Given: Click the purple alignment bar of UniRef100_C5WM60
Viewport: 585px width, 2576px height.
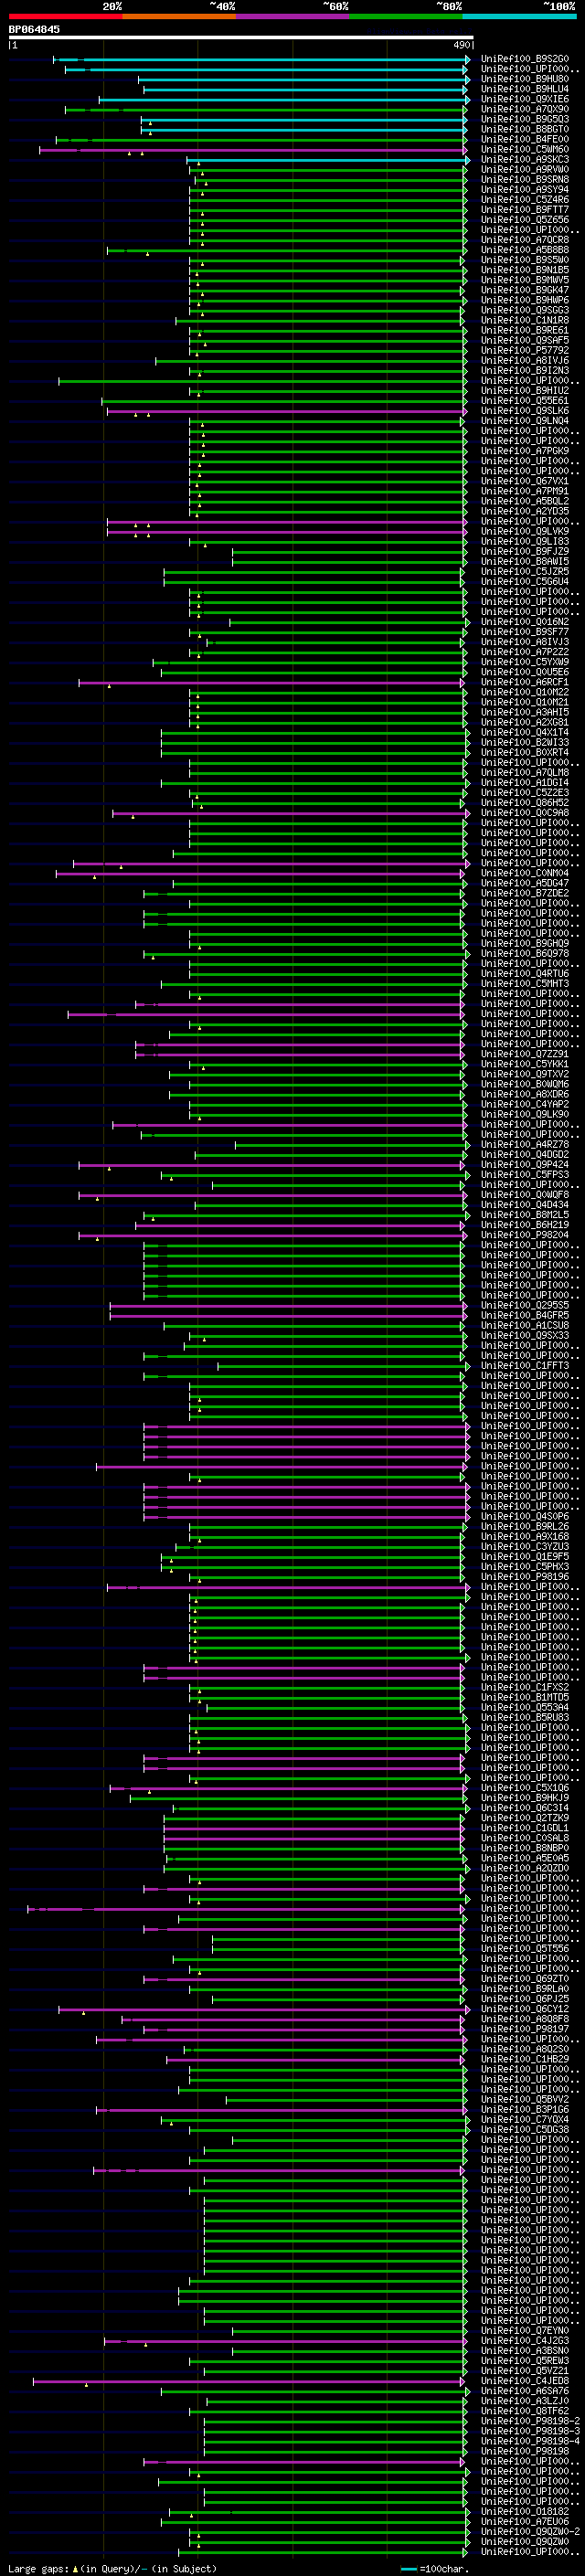Looking at the screenshot, I should [252, 150].
